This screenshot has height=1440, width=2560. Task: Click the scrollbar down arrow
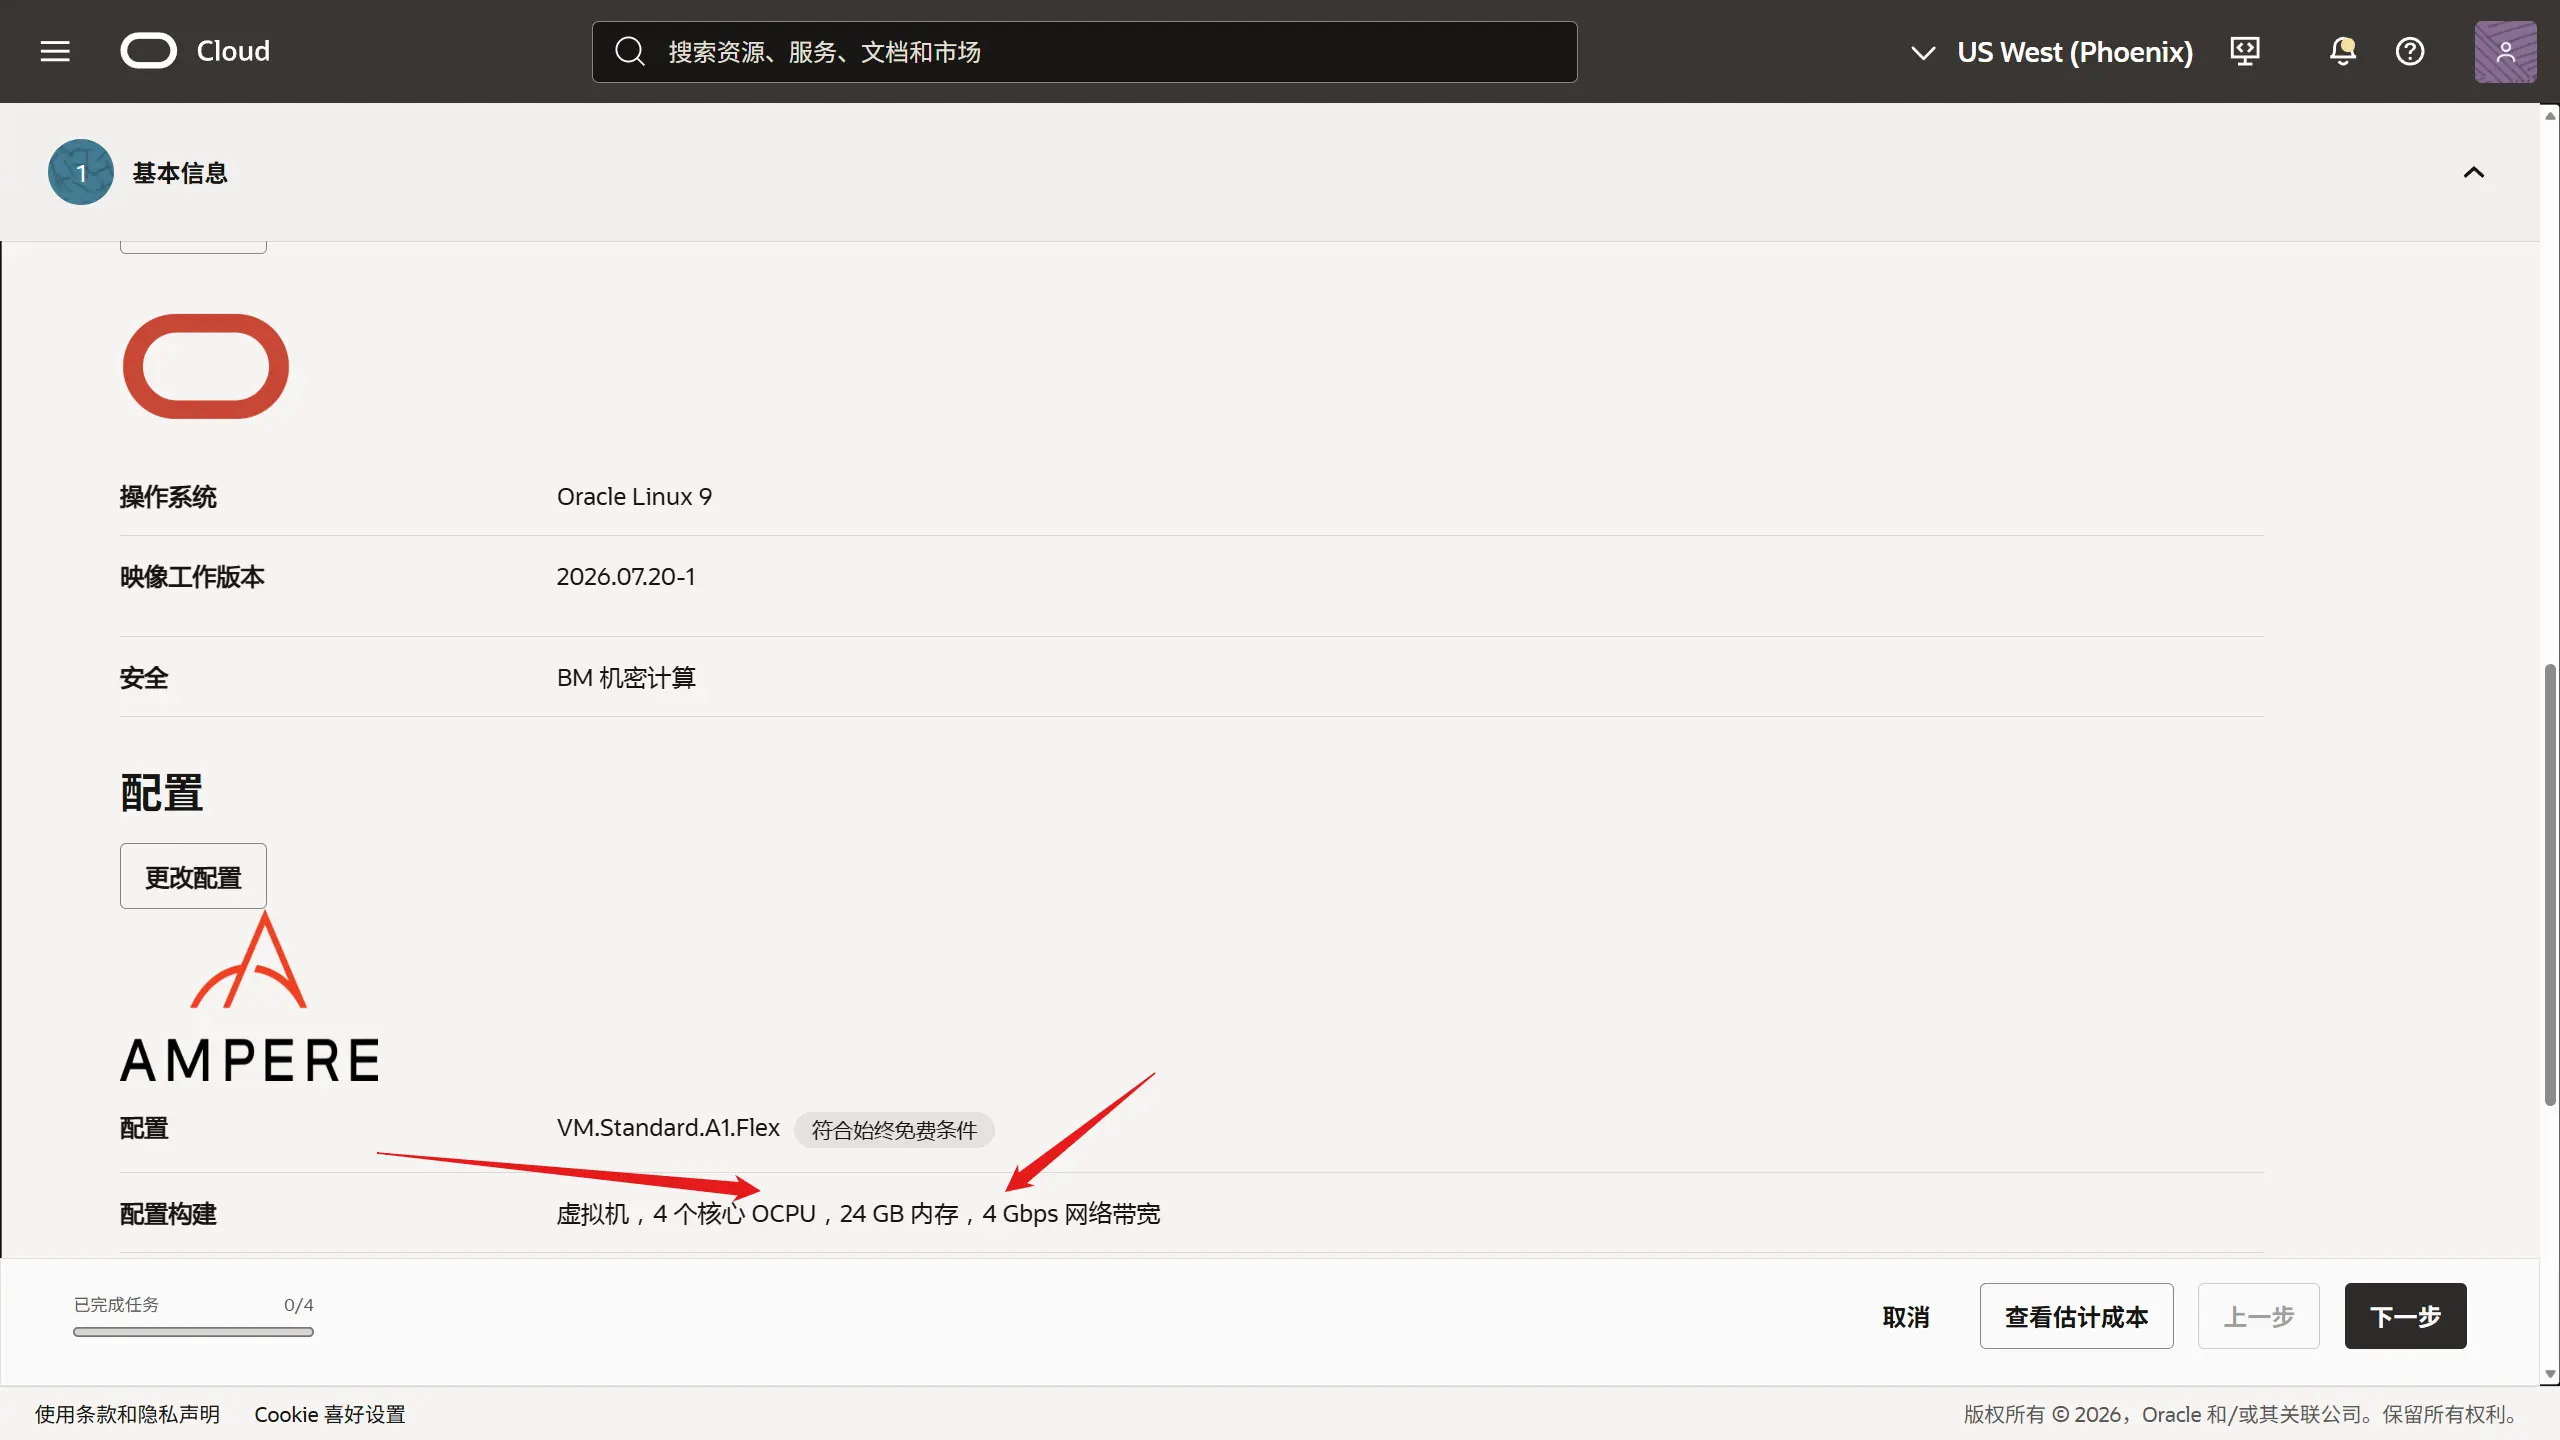(x=2550, y=1375)
